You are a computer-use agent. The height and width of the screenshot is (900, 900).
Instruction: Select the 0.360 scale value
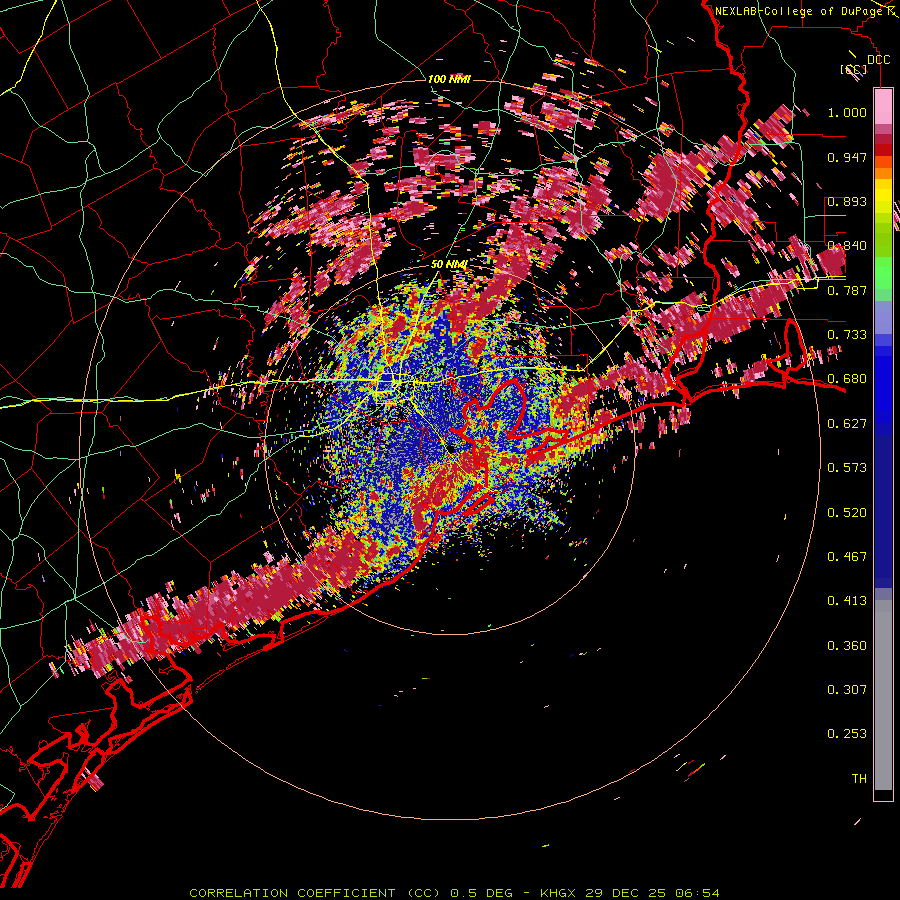pos(847,646)
